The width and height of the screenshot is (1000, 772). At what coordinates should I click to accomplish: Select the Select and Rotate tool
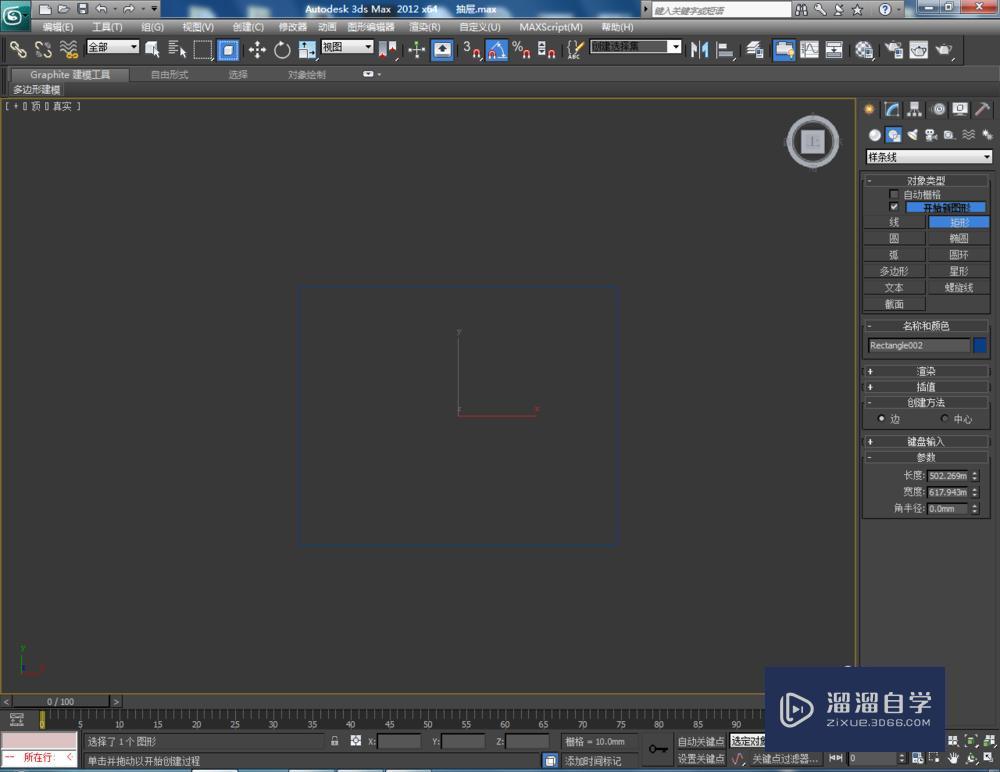280,50
